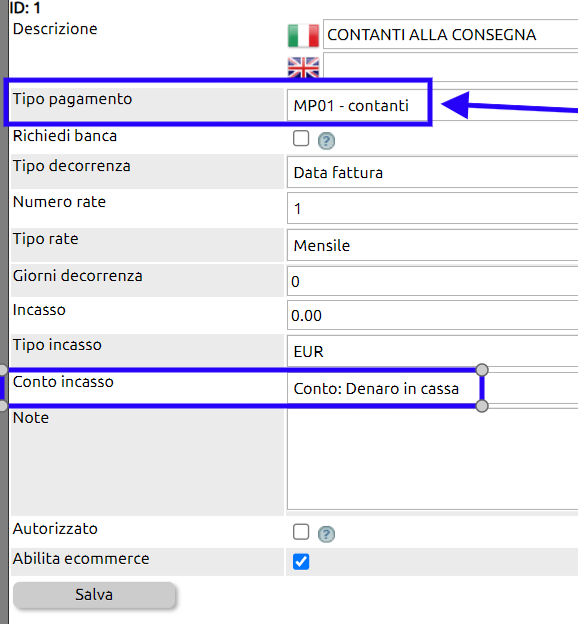This screenshot has width=578, height=624.
Task: Click inside the Note text area
Action: point(433,459)
